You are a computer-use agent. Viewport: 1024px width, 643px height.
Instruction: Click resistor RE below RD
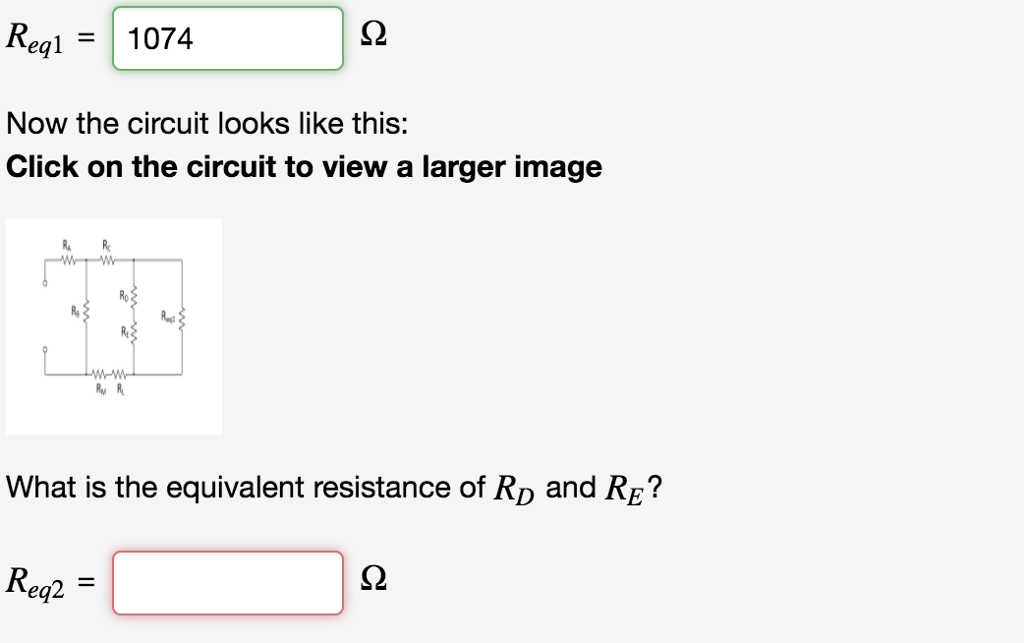tap(134, 333)
